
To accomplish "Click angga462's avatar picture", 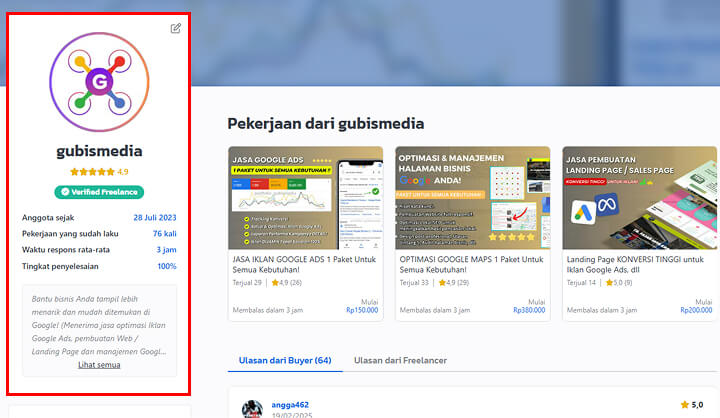I will pyautogui.click(x=252, y=409).
